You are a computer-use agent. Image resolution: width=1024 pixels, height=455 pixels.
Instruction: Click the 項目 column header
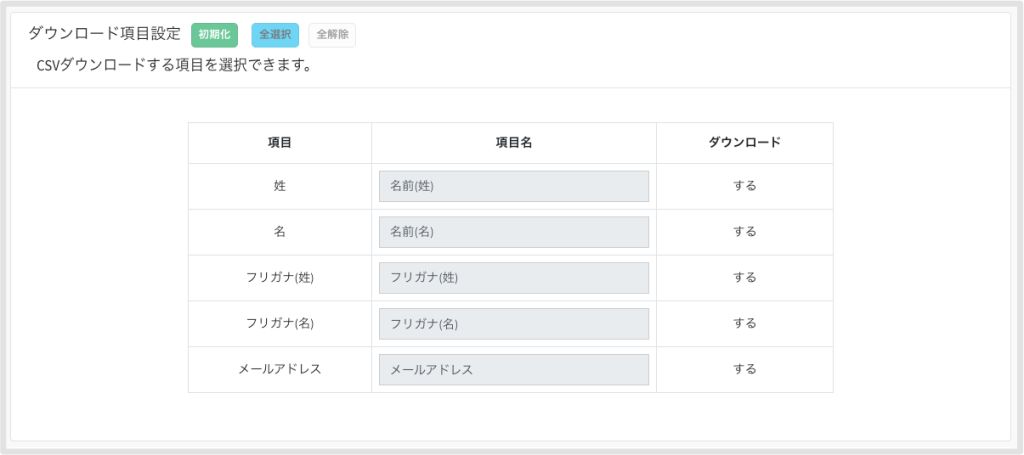[280, 143]
